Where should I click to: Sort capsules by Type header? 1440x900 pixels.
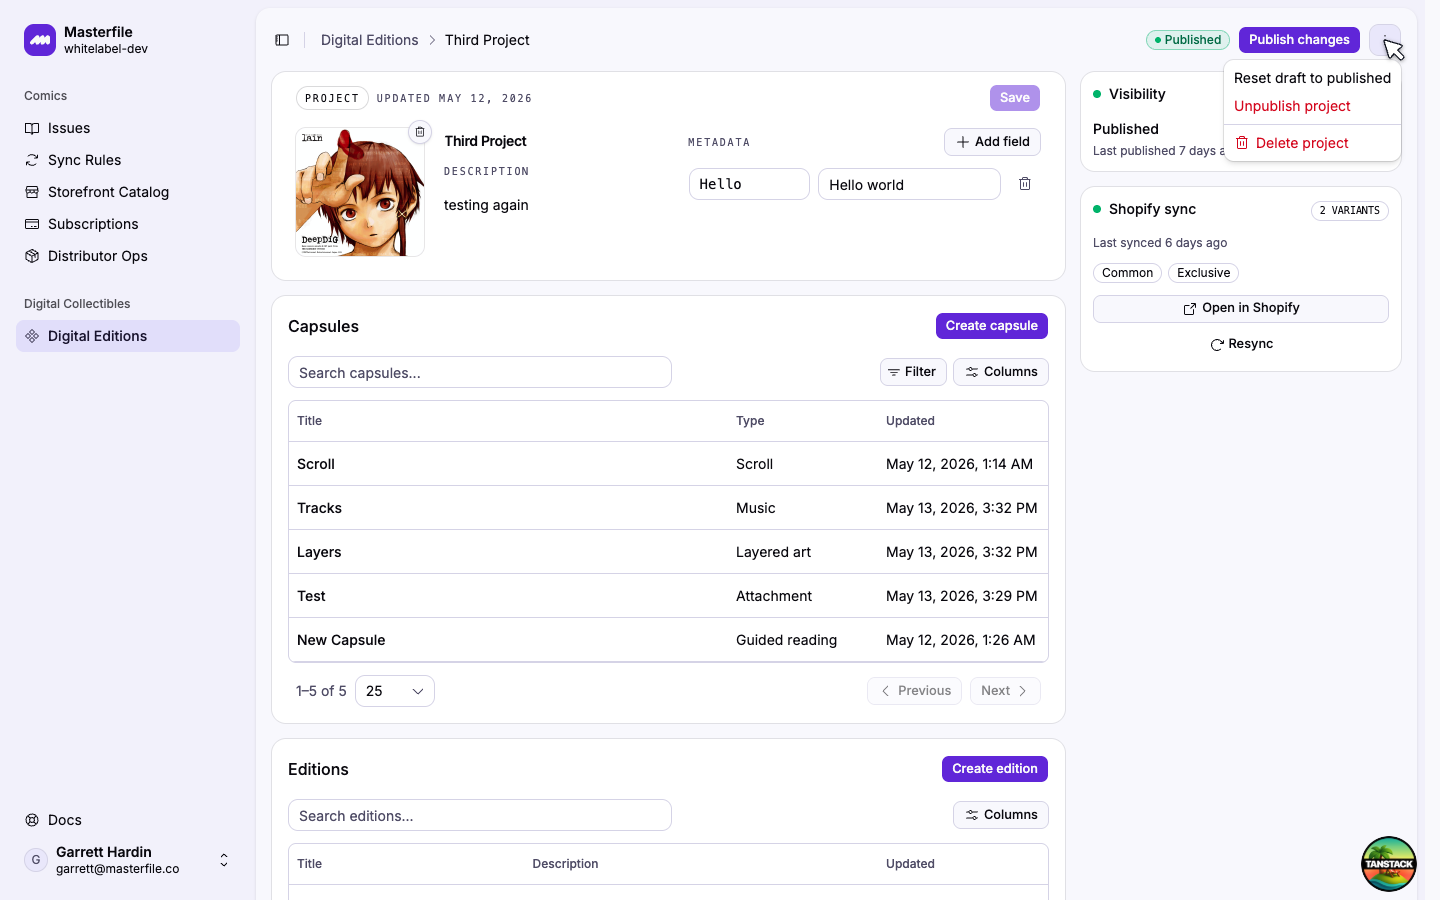point(750,421)
